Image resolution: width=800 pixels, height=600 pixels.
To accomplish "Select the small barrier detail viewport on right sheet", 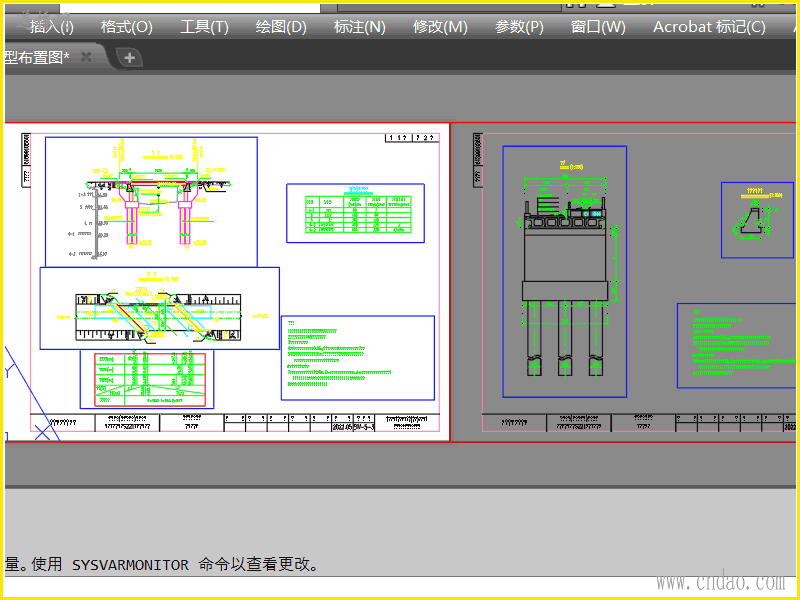I will [x=757, y=220].
